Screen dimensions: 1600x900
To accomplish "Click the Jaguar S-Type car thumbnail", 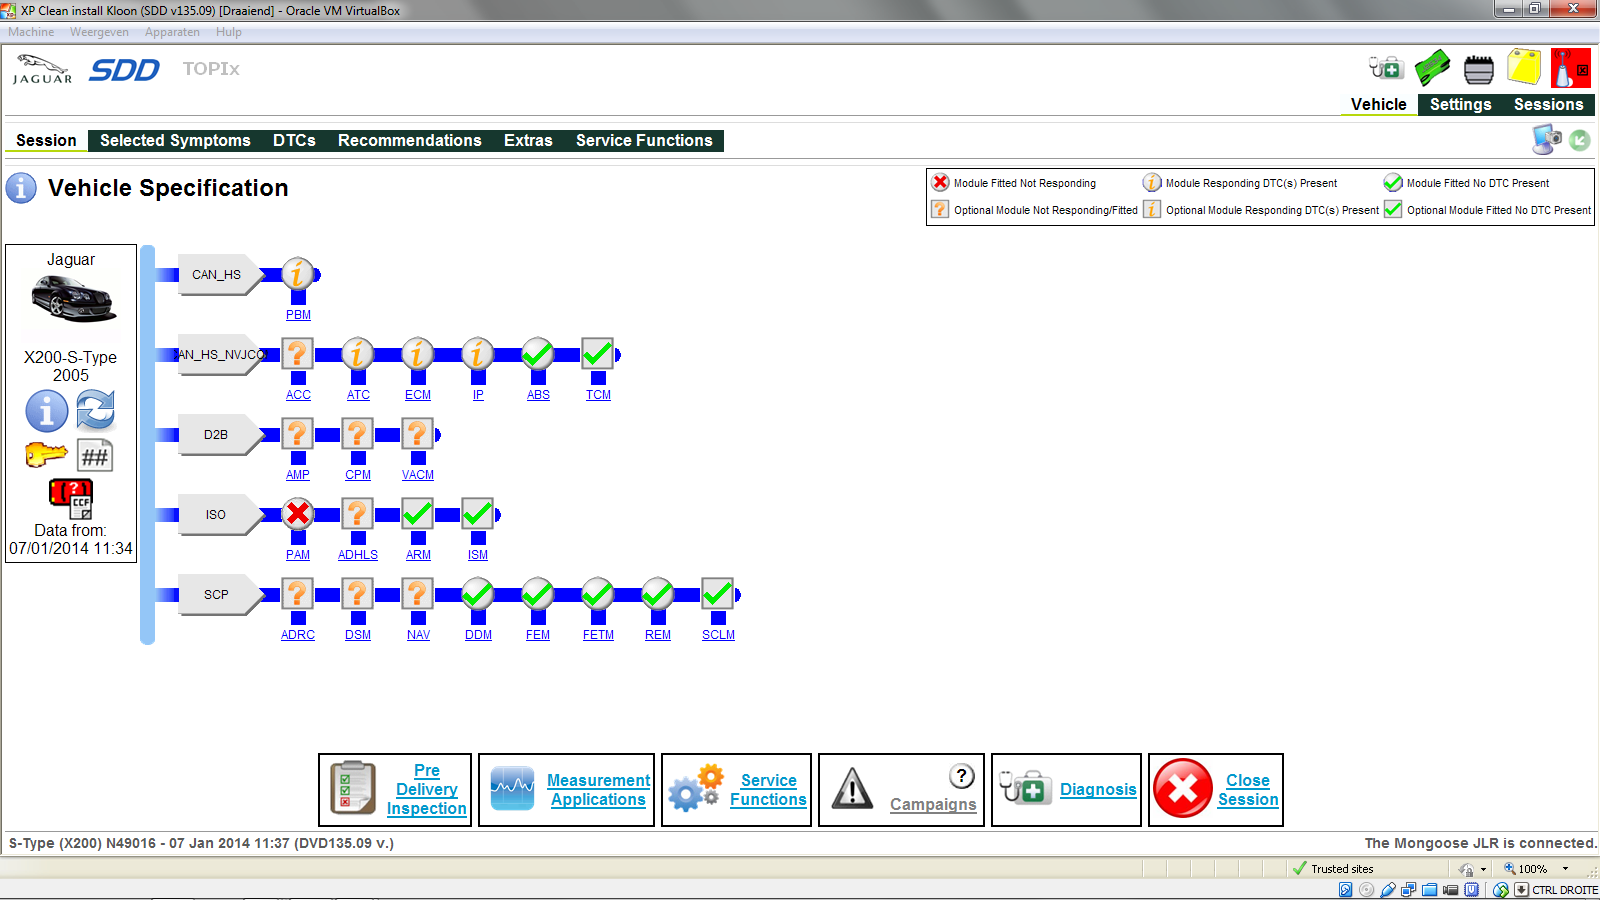I will [72, 299].
